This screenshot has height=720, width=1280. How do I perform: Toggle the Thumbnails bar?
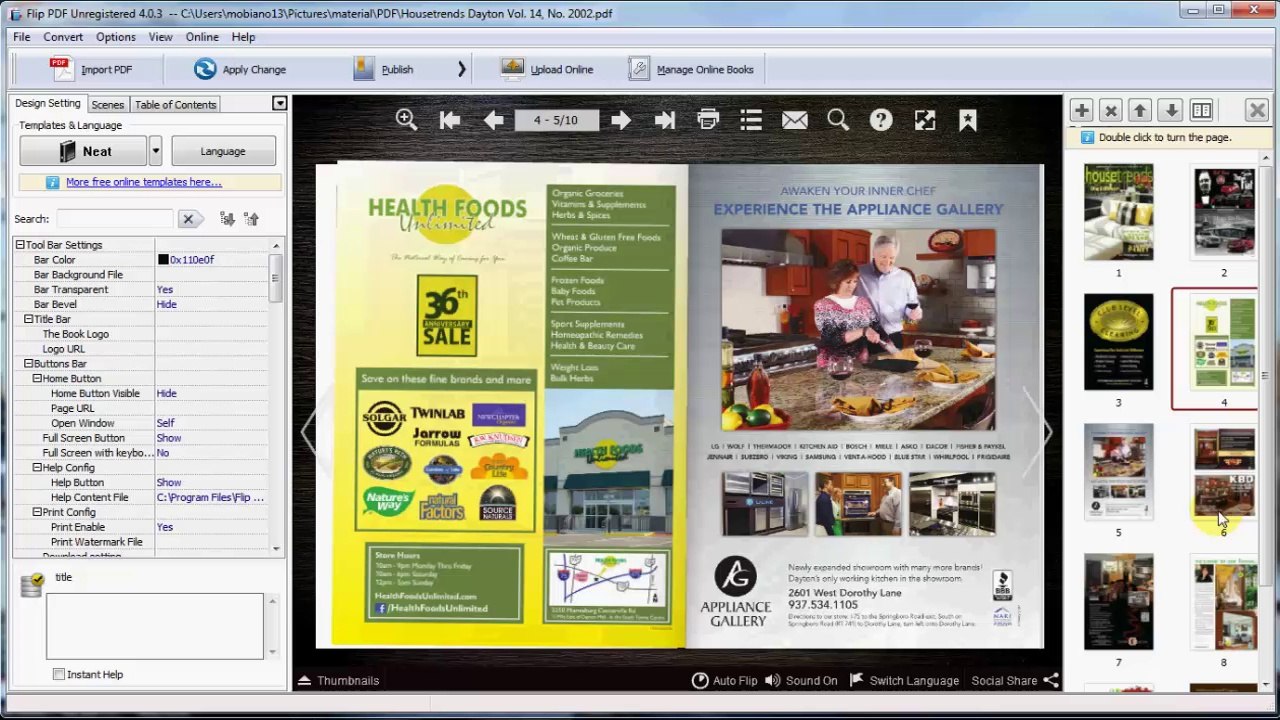(x=339, y=680)
